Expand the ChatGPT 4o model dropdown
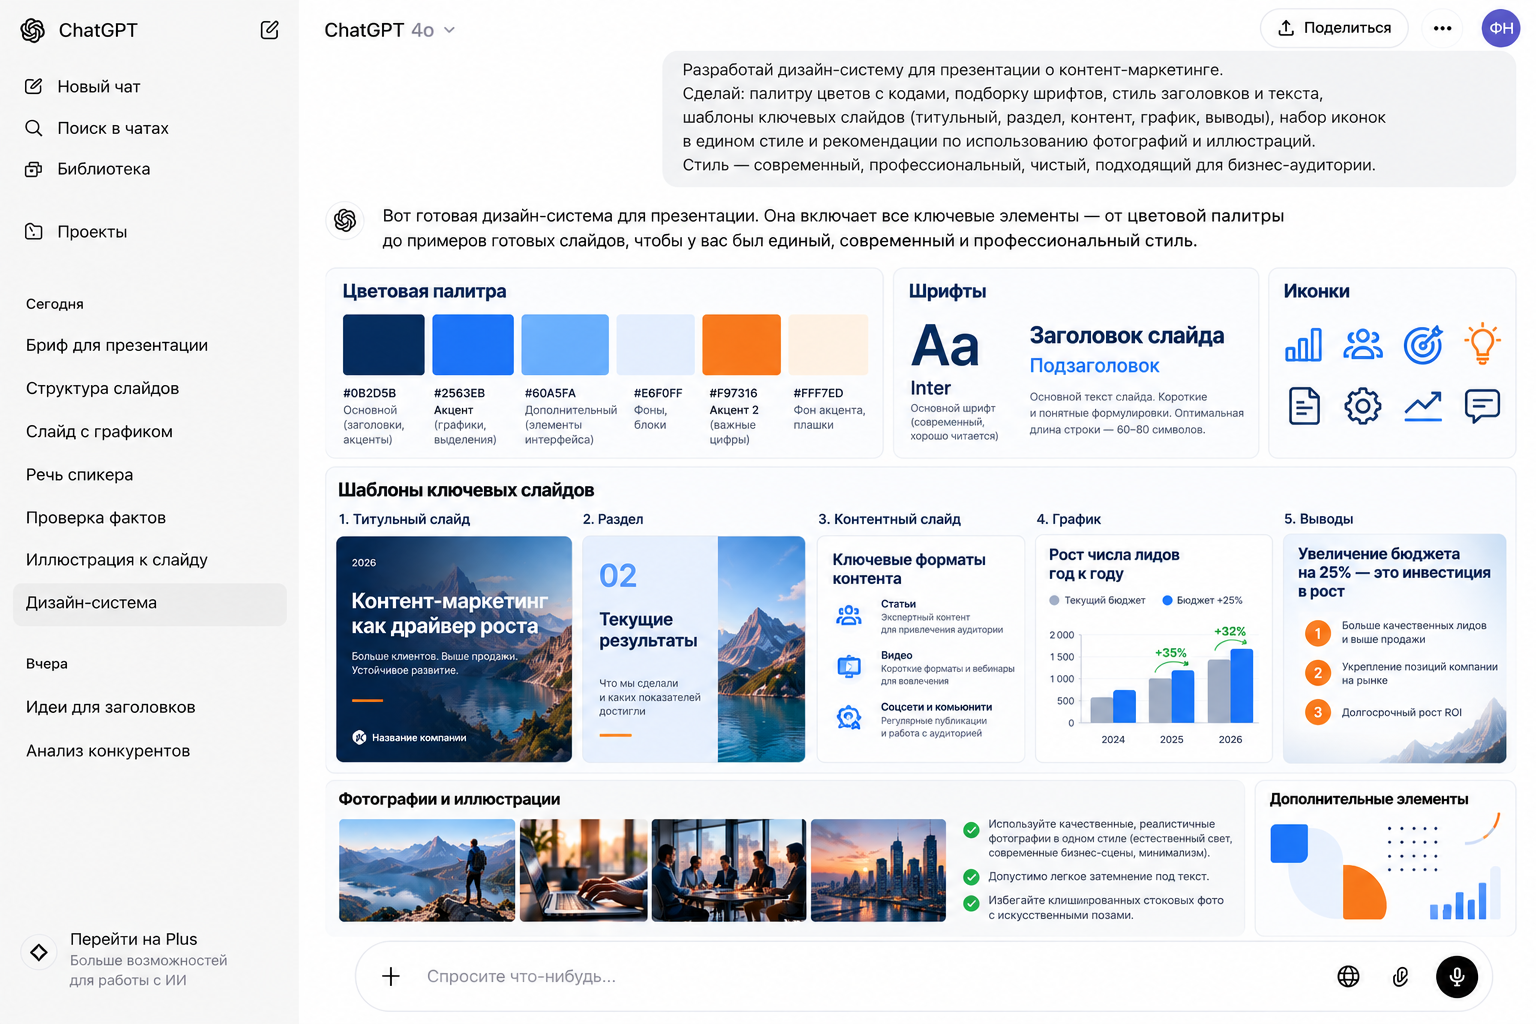This screenshot has width=1536, height=1024. pyautogui.click(x=390, y=30)
